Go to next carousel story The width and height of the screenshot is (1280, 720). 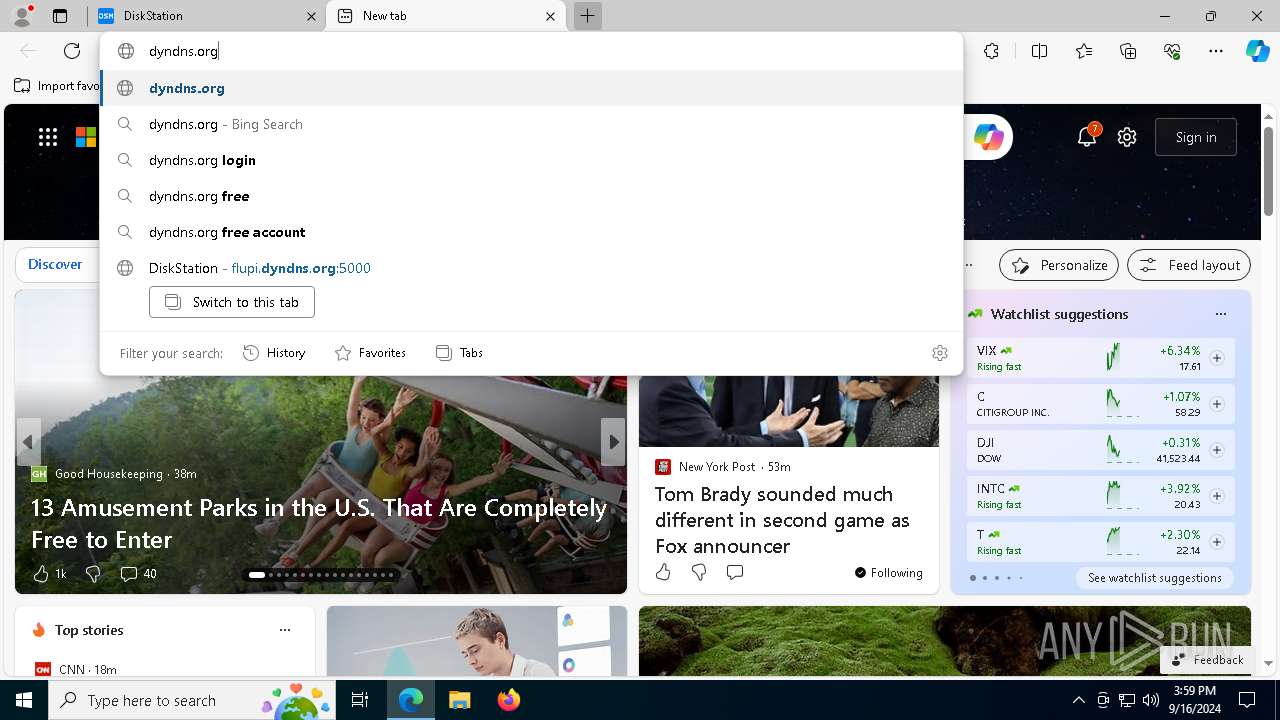(613, 442)
